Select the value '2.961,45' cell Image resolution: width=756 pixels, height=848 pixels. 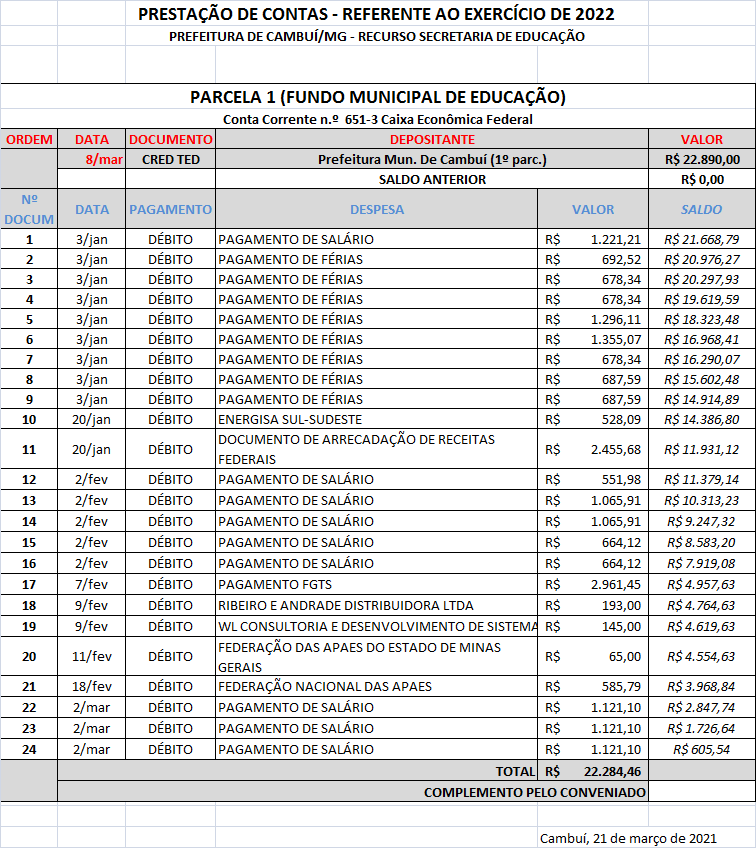[593, 584]
